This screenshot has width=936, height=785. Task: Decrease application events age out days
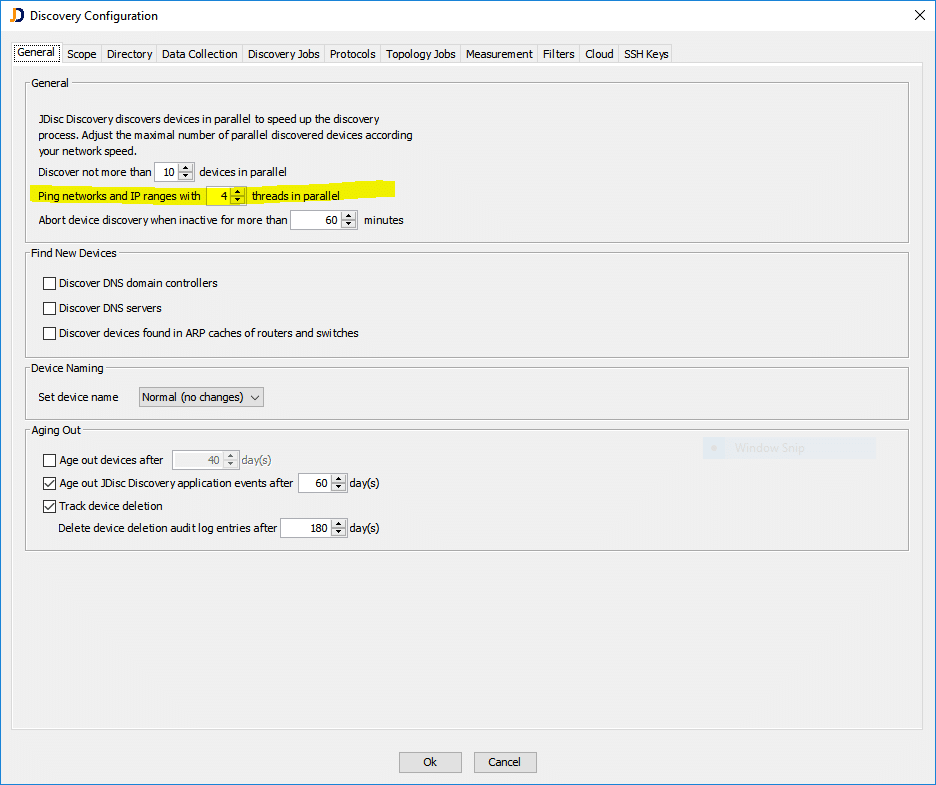(338, 487)
